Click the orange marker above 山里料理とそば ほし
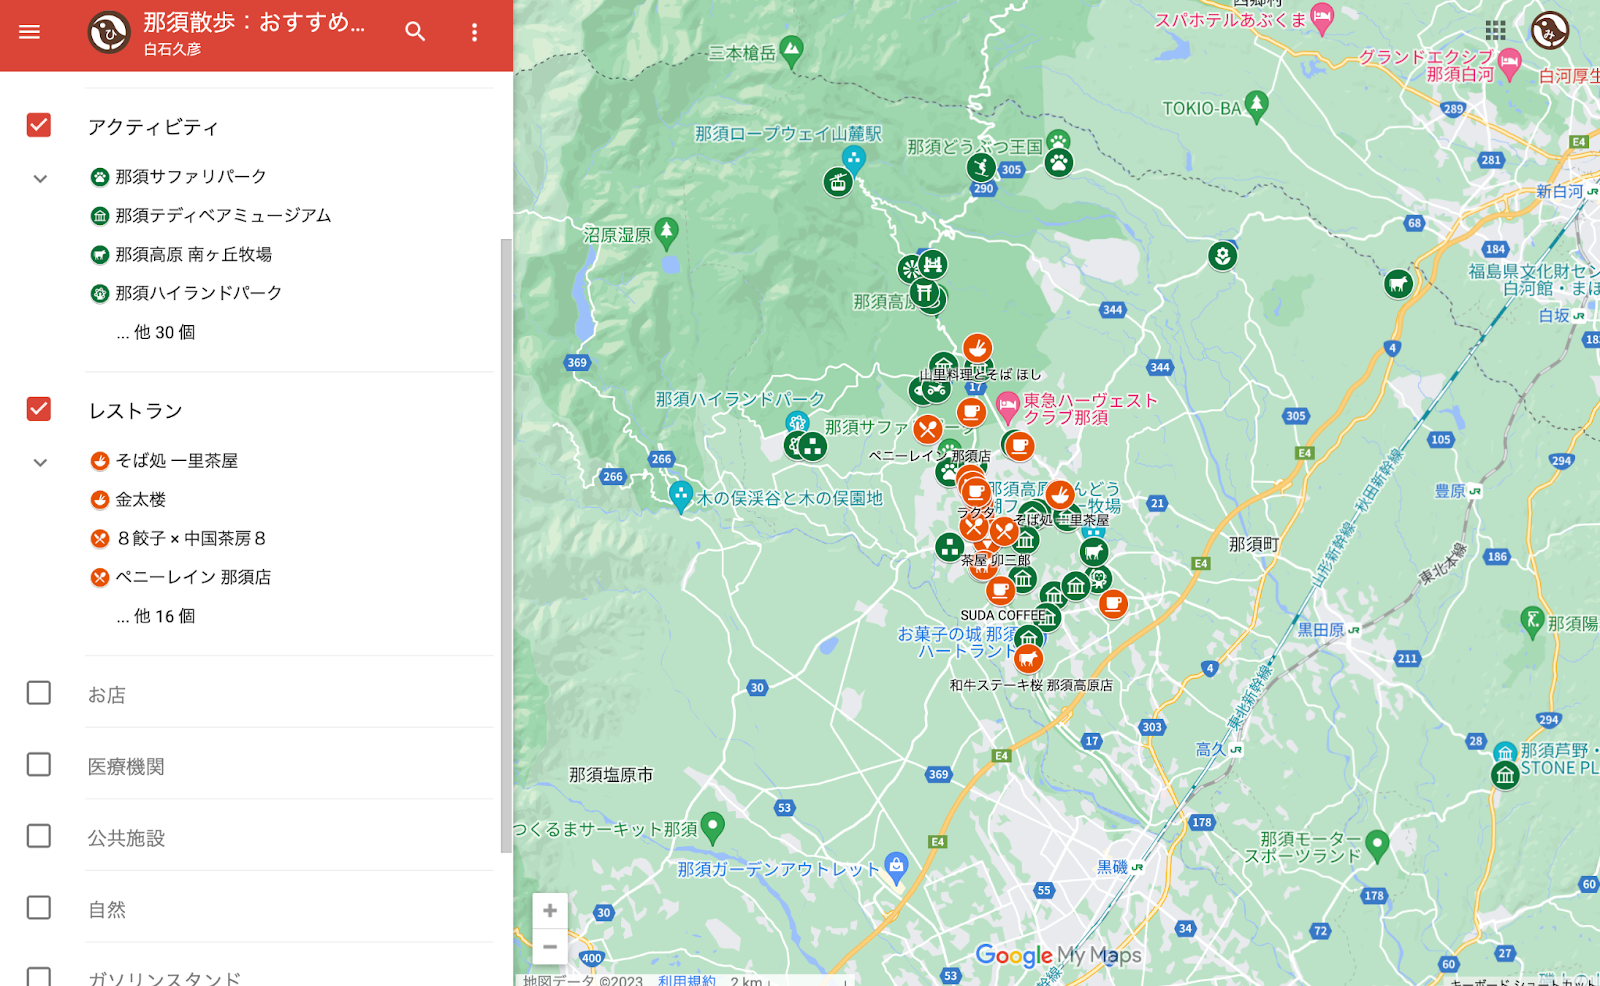This screenshot has width=1600, height=986. click(977, 348)
